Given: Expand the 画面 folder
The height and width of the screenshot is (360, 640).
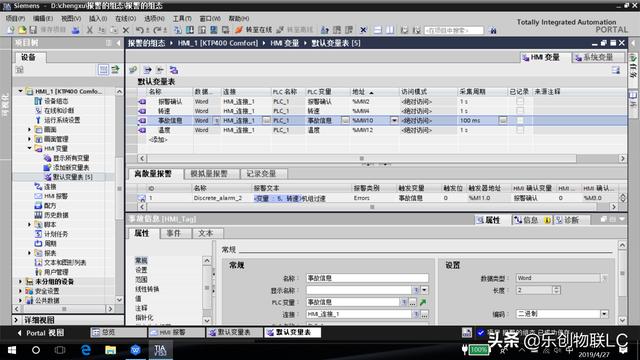Looking at the screenshot, I should [29, 129].
